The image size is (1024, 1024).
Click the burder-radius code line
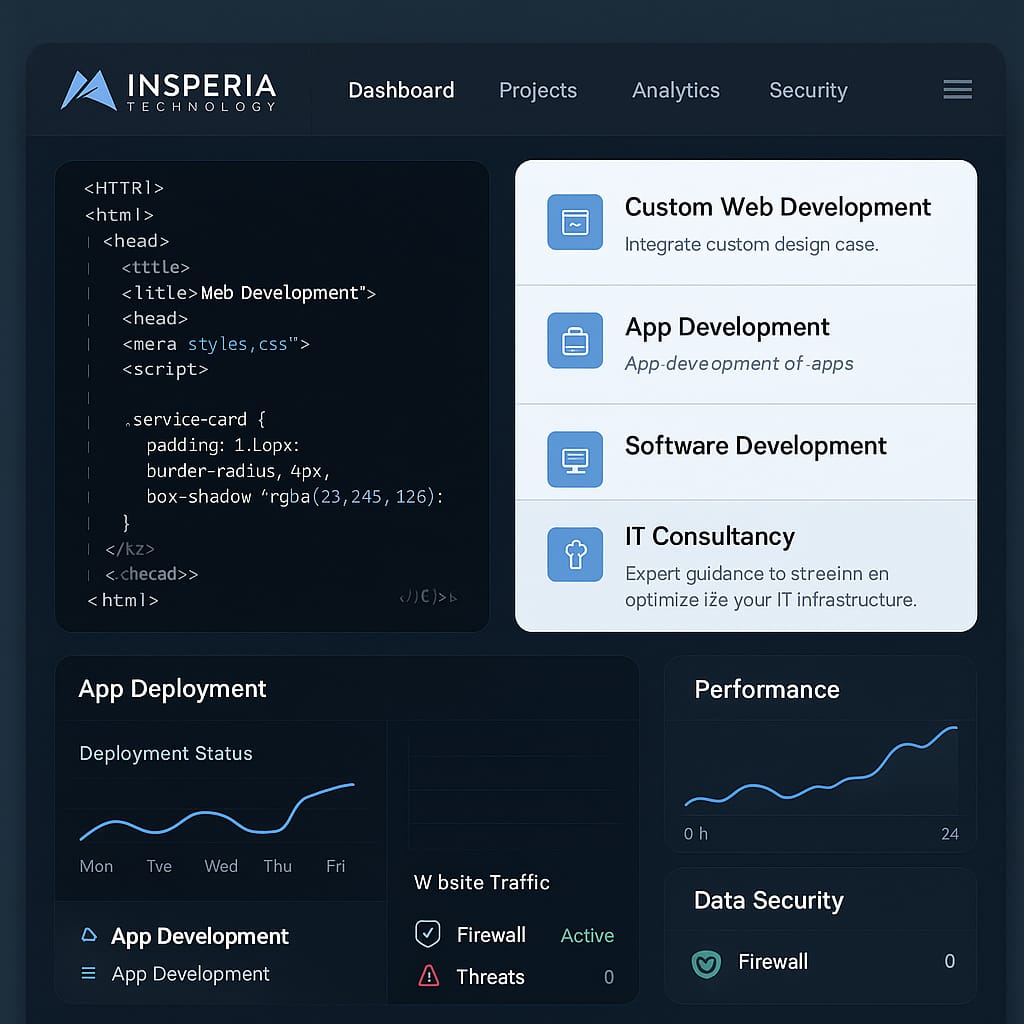coord(238,470)
